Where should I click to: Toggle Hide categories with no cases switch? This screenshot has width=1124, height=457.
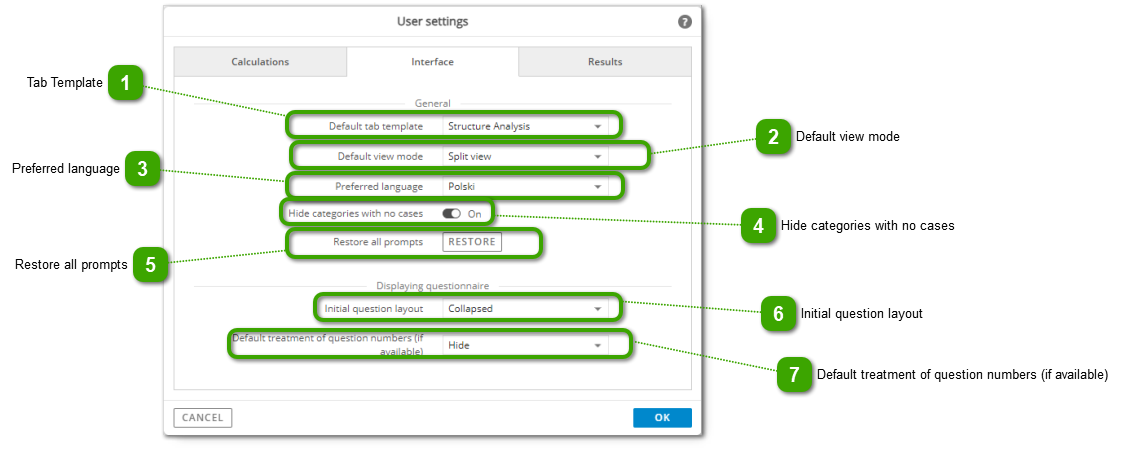452,213
